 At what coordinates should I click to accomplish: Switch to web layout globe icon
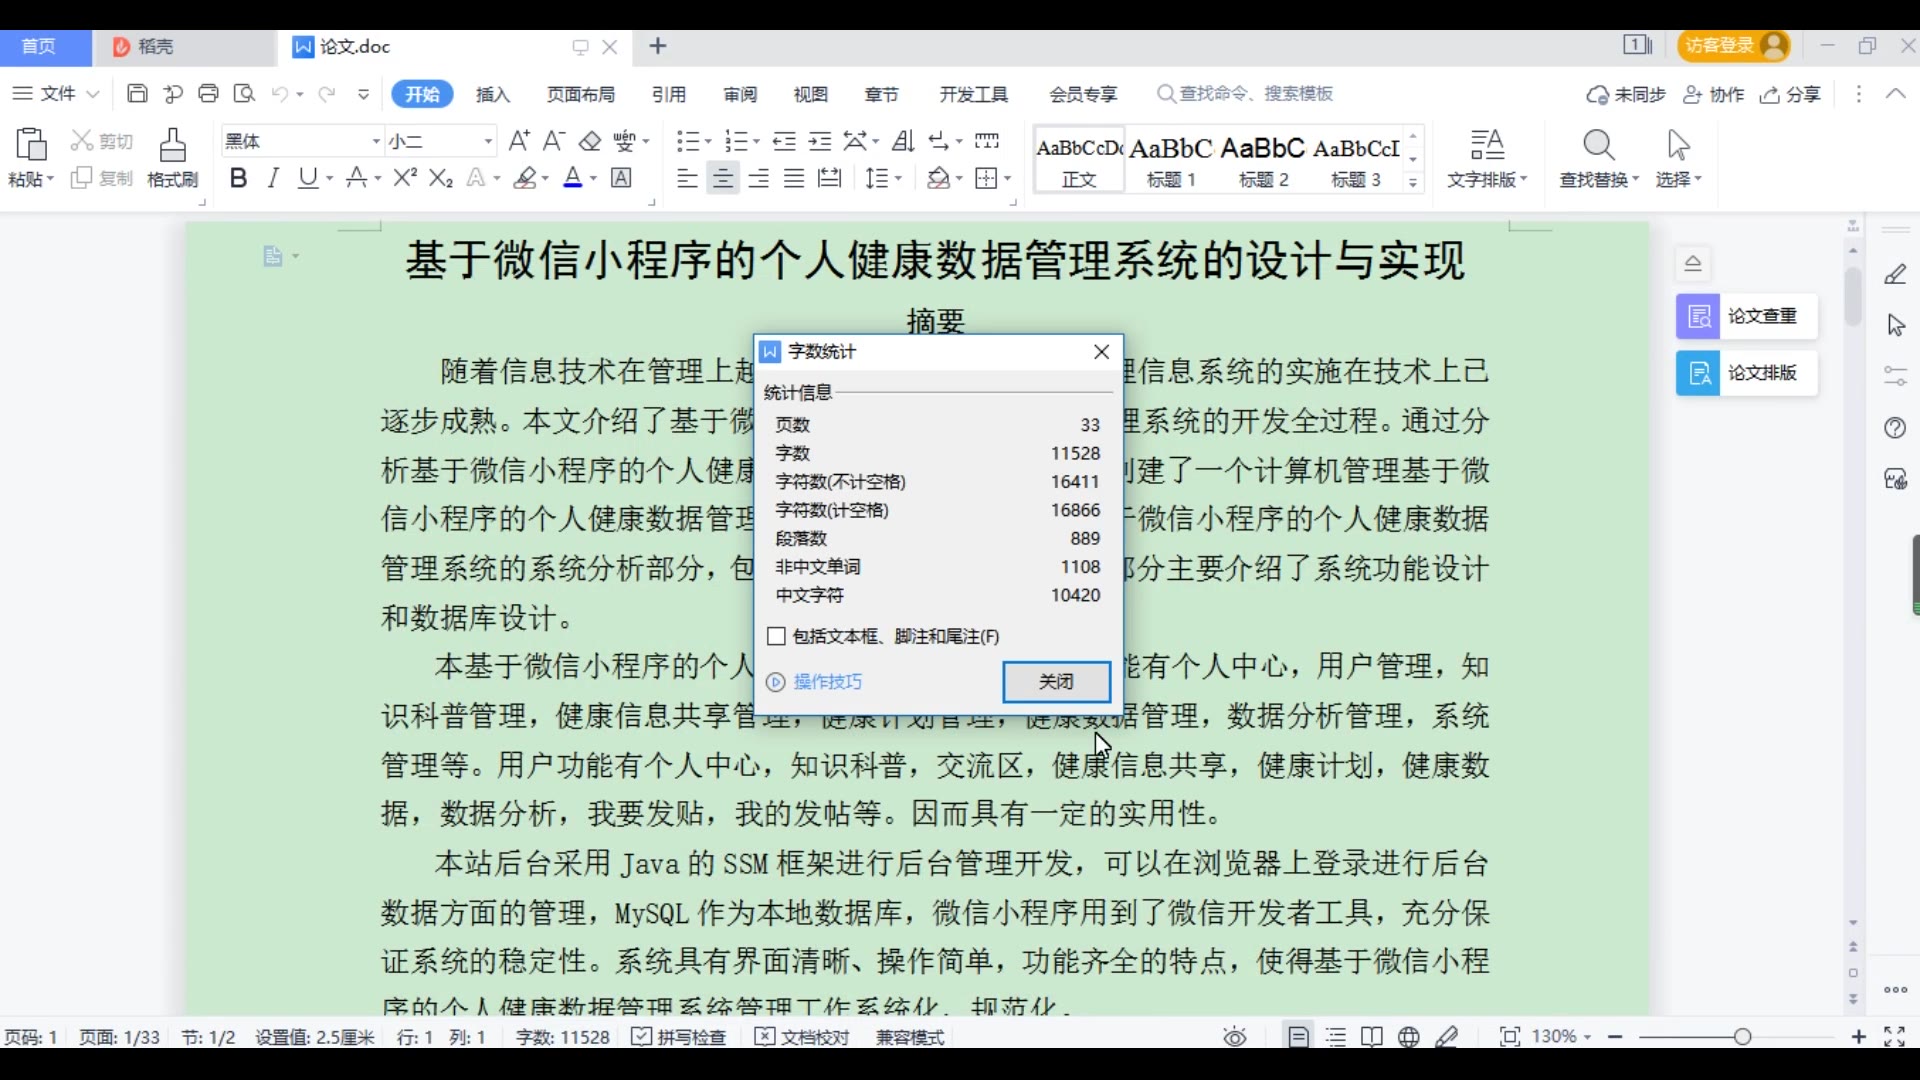point(1409,1037)
